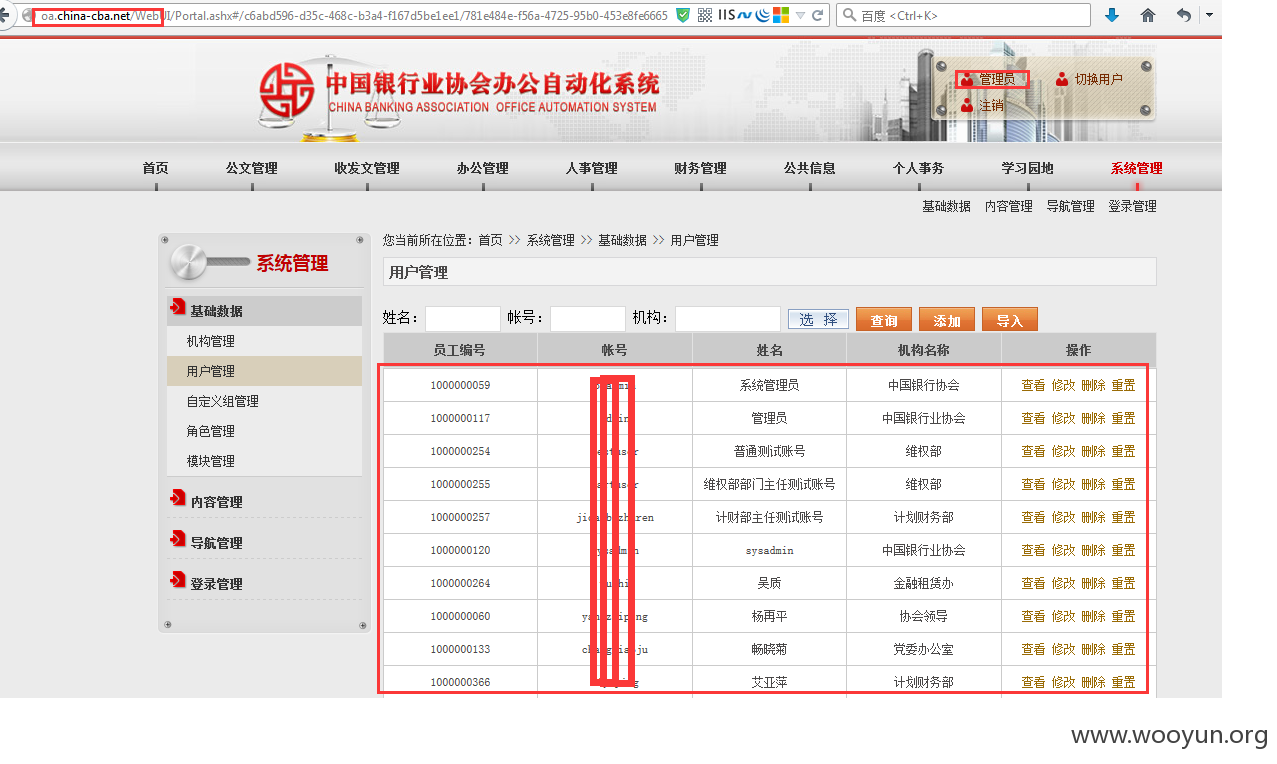
Task: Click the browser back button
Action: coord(3,15)
